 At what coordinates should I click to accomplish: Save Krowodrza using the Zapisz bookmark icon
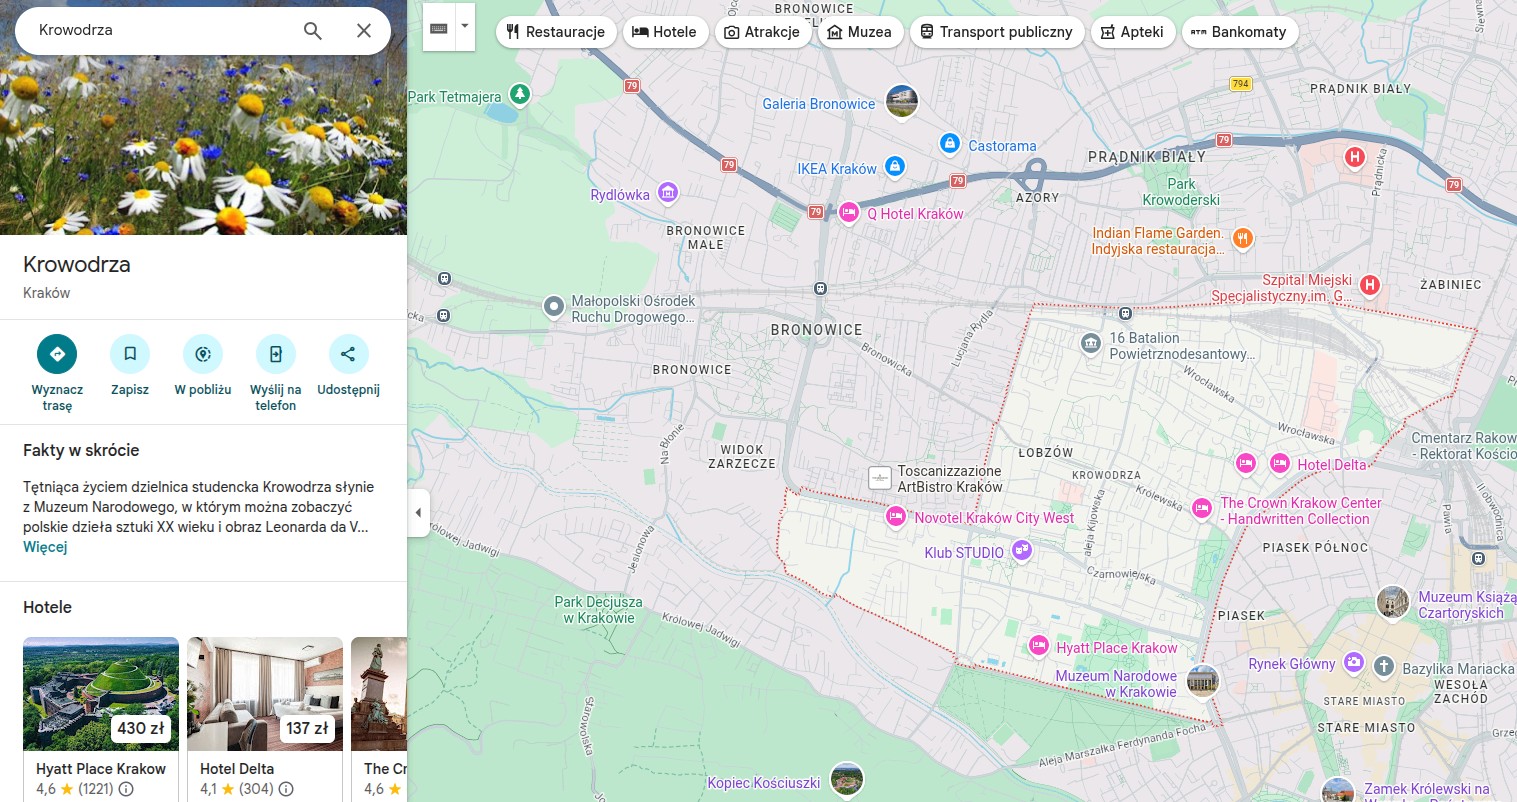130,354
